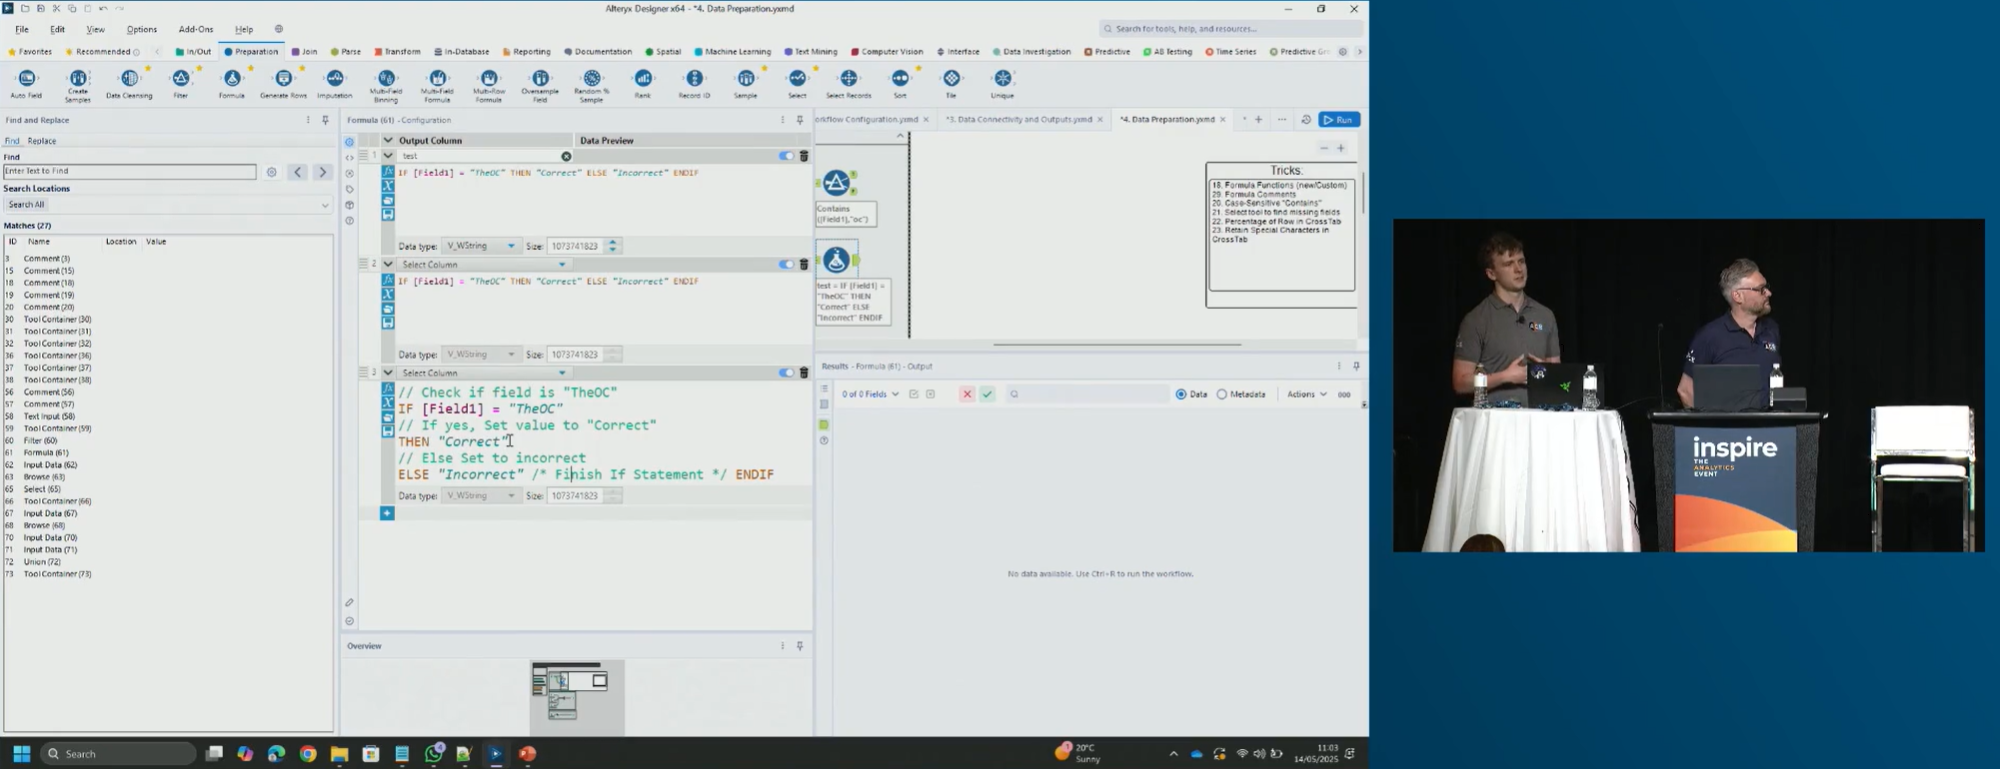Toggle expression 1 on/off switch
The image size is (2000, 769).
(x=786, y=156)
